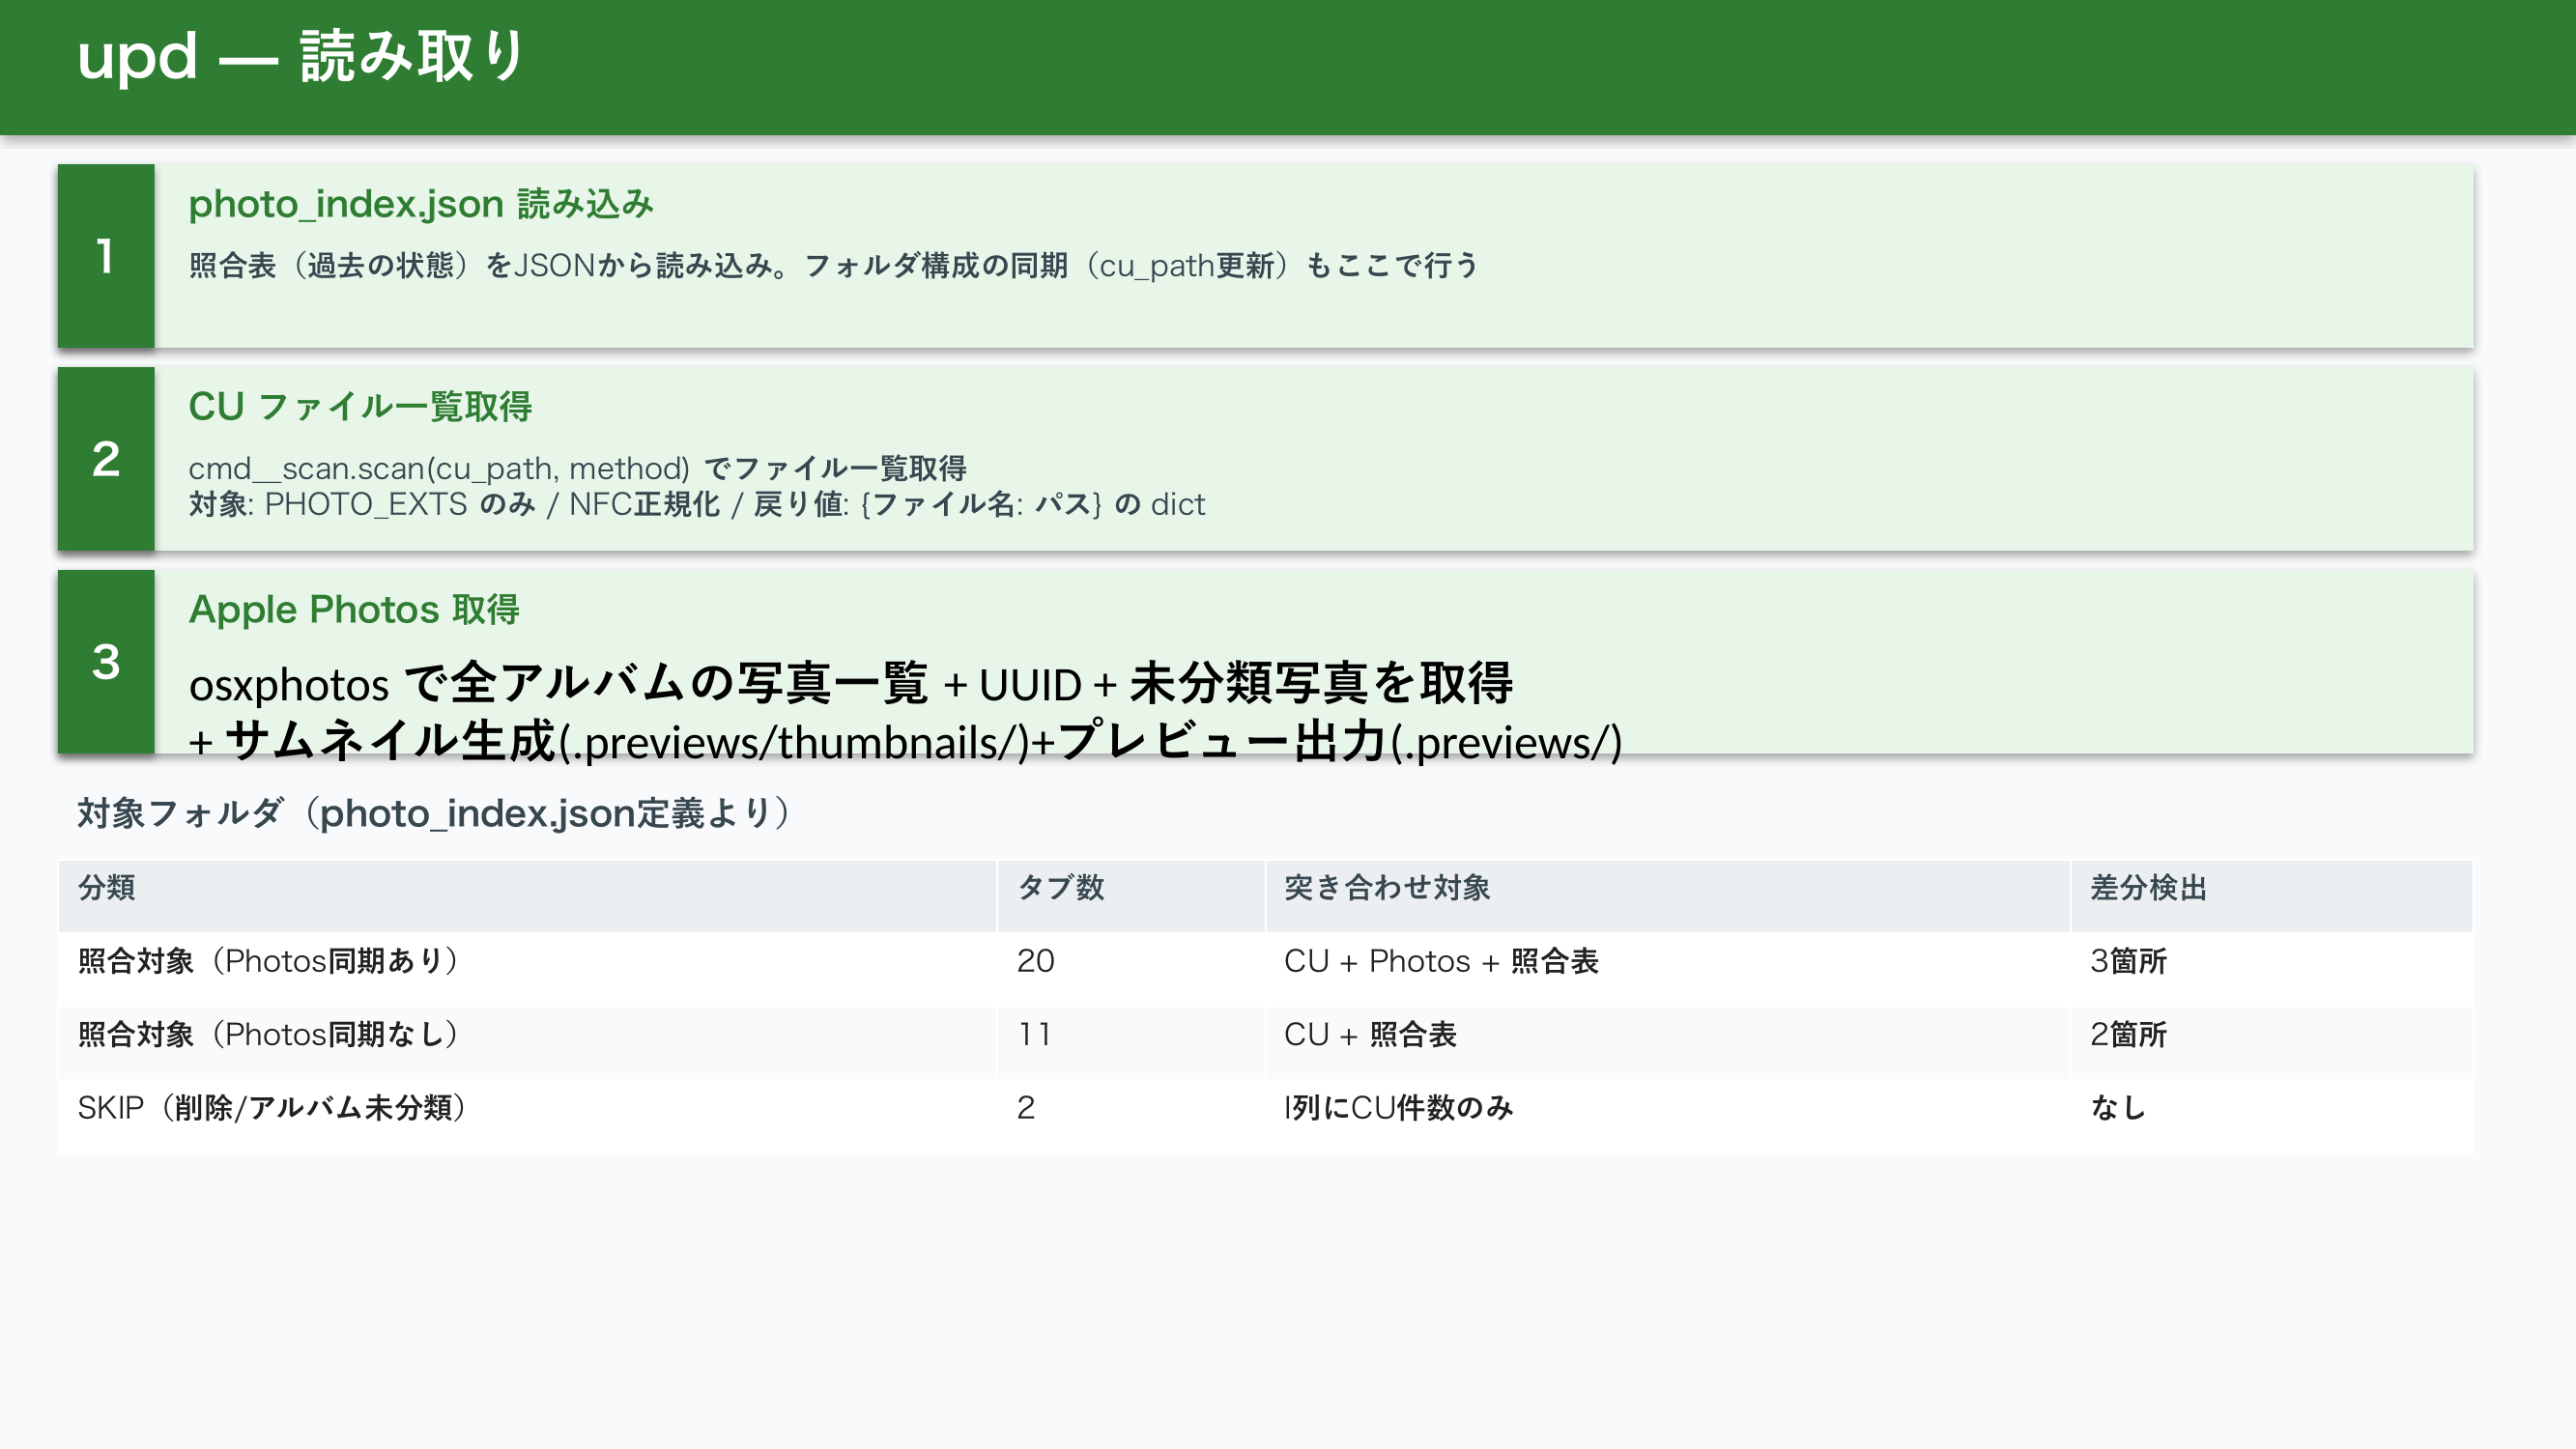
Task: Click the green step number 2 box
Action: pos(105,459)
